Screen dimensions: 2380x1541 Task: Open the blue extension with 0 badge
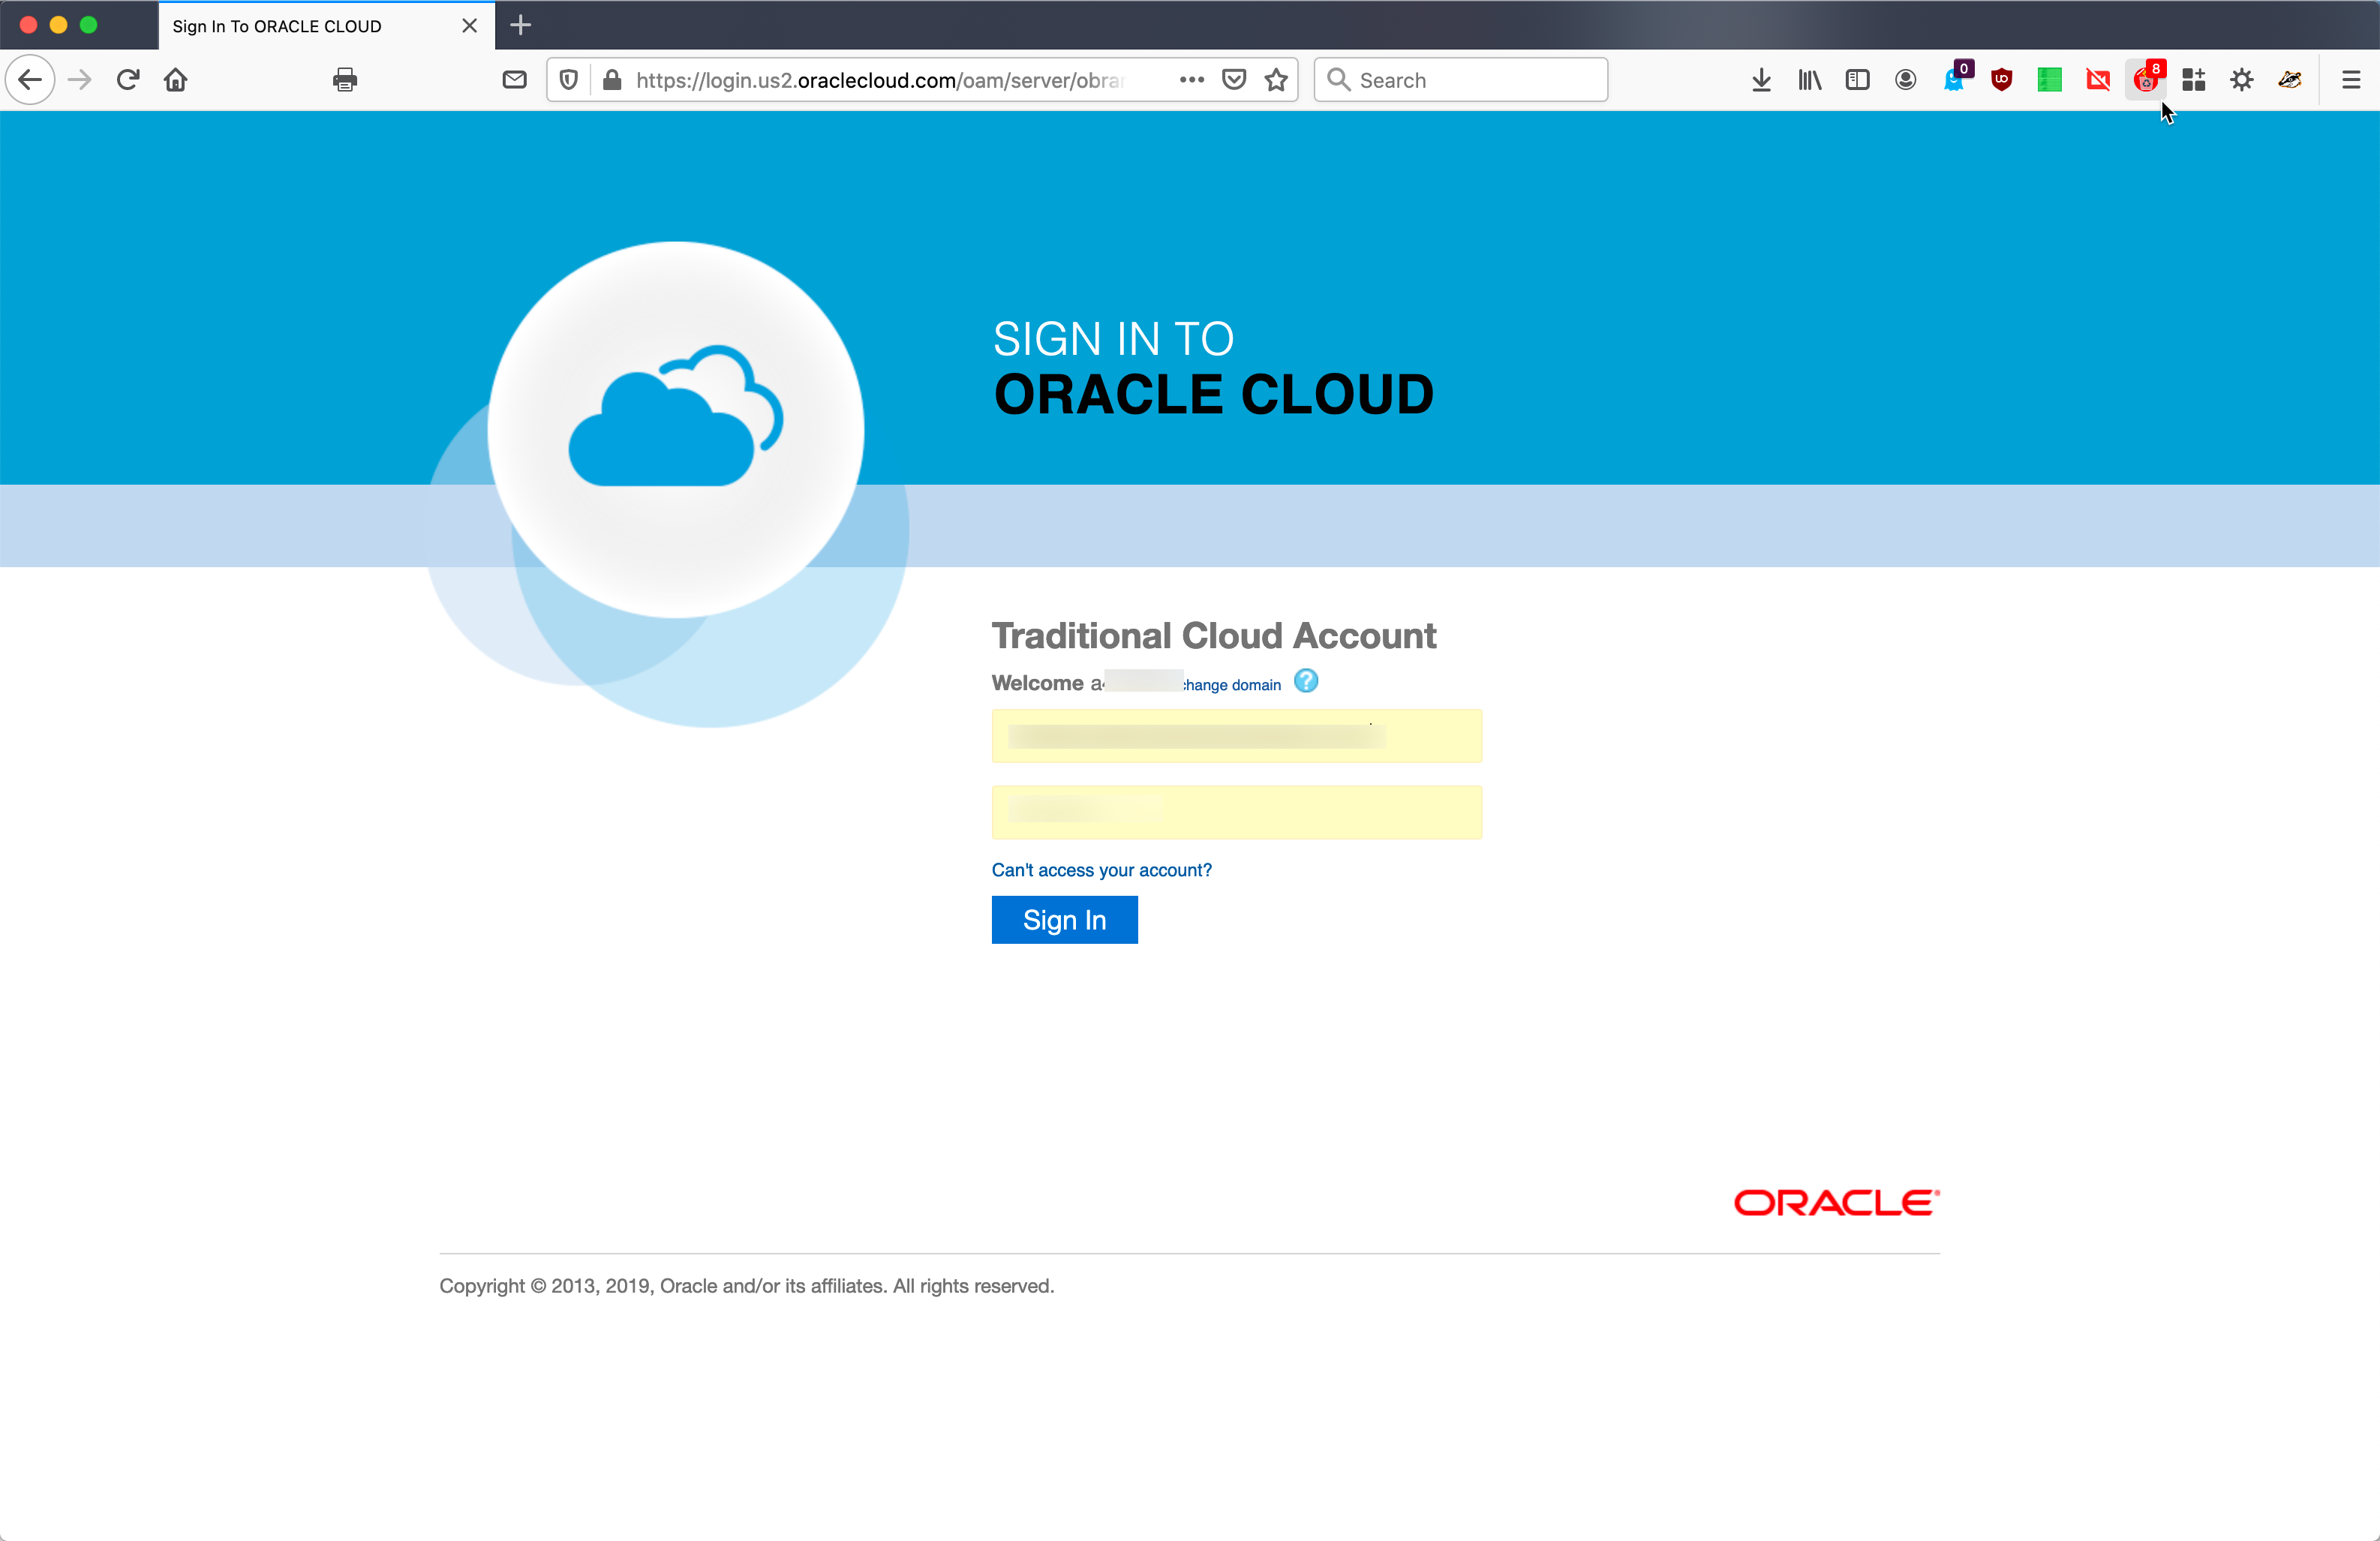tap(1955, 79)
